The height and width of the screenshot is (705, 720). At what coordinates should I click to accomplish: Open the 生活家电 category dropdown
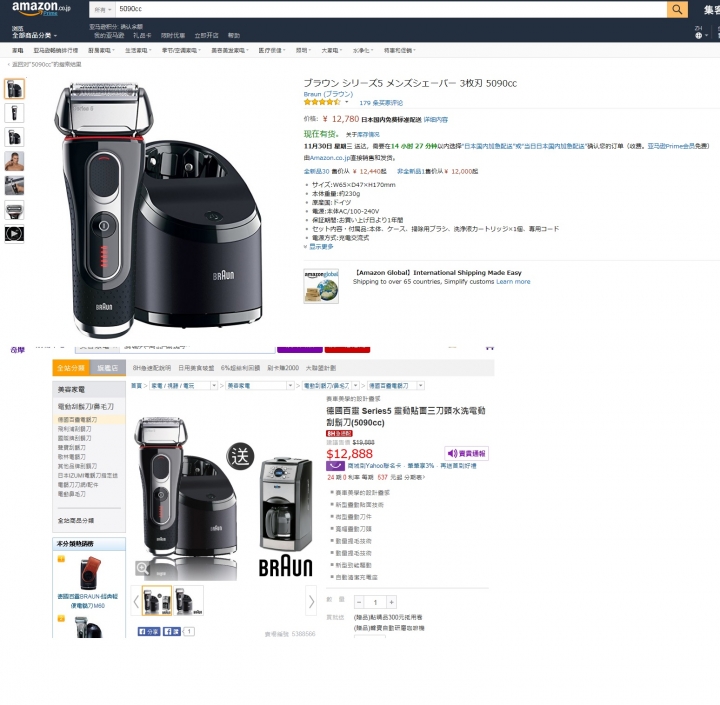coord(138,51)
